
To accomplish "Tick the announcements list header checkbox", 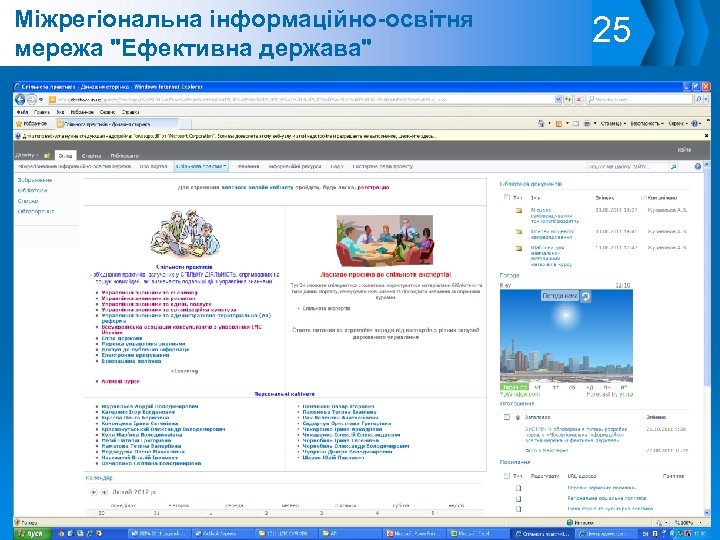I will click(x=506, y=417).
